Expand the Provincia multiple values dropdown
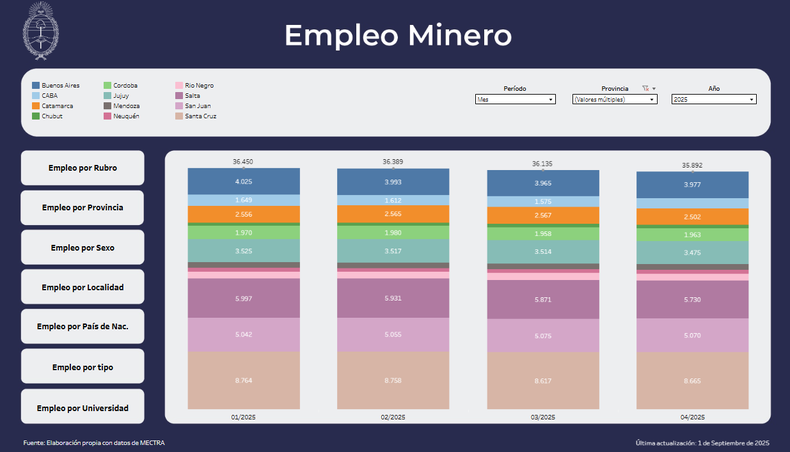 coord(614,100)
